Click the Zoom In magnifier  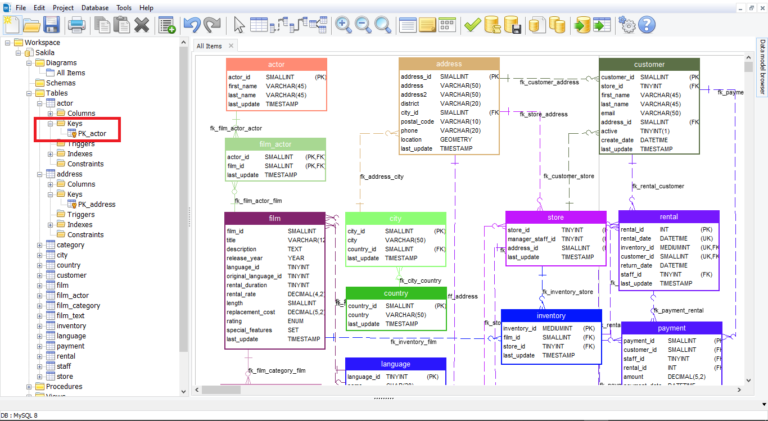click(343, 24)
